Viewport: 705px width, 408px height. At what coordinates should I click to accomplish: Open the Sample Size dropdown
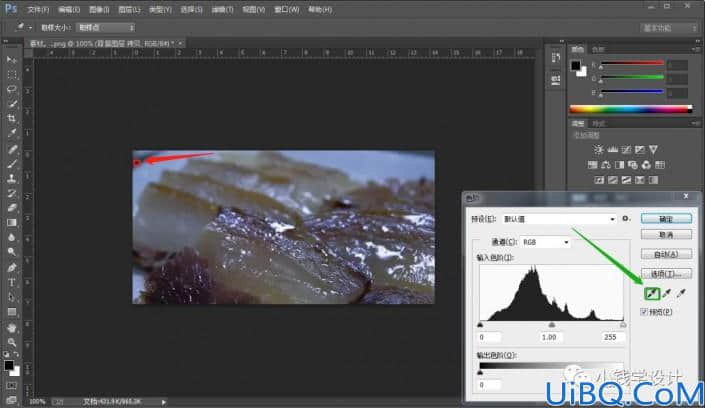(106, 27)
